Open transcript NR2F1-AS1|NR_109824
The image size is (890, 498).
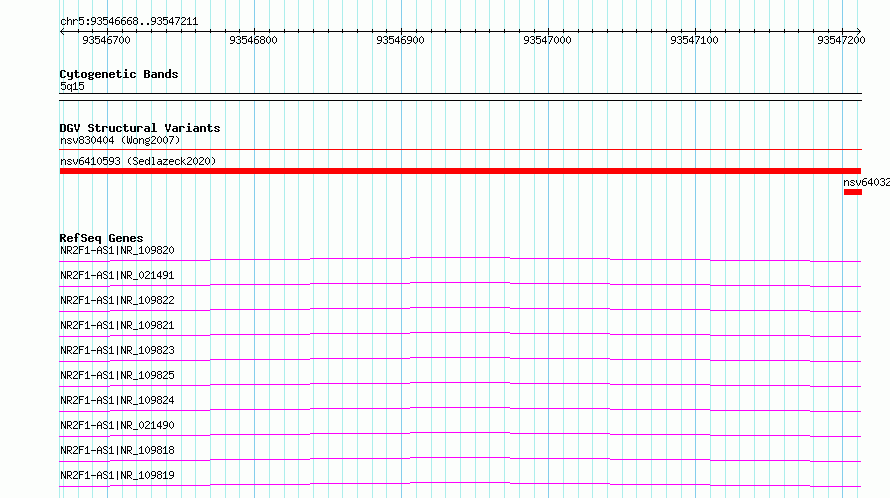[117, 400]
